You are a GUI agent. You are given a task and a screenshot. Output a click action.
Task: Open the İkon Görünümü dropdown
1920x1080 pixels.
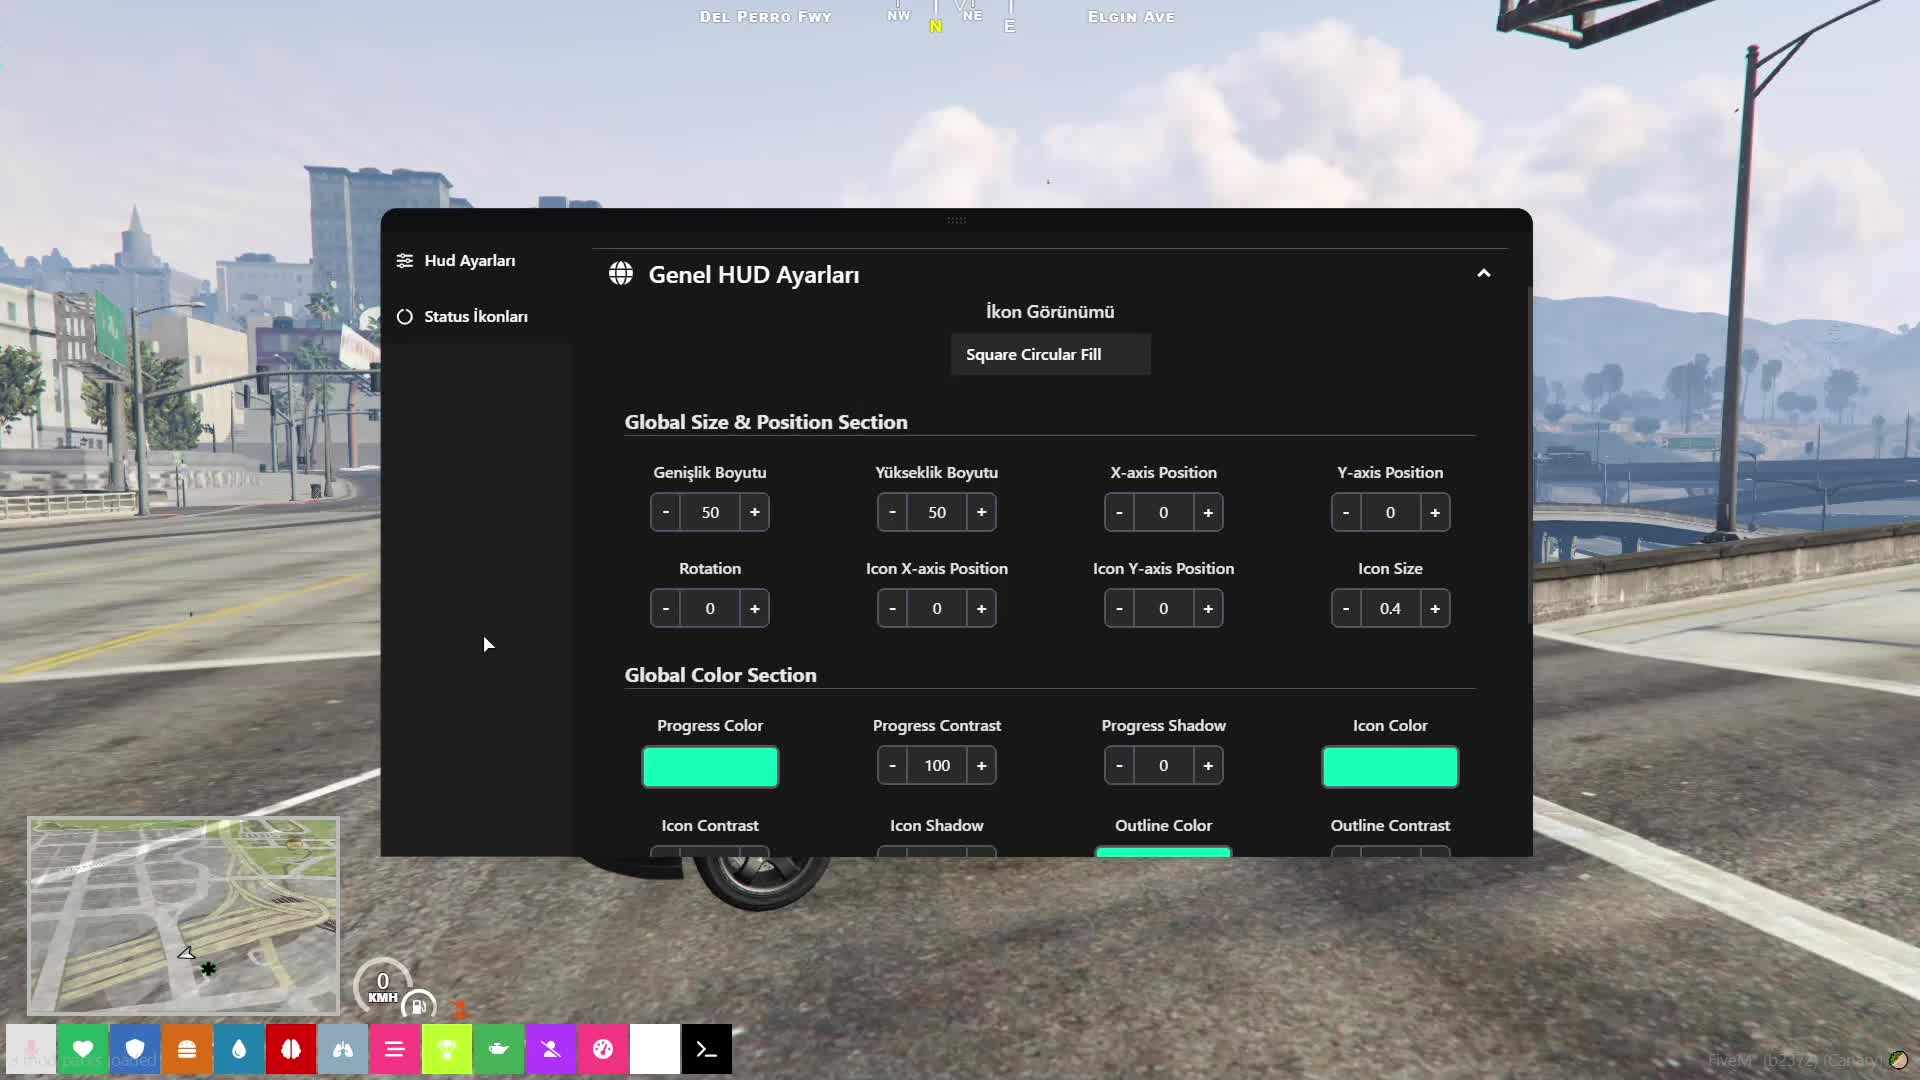[x=1050, y=355]
